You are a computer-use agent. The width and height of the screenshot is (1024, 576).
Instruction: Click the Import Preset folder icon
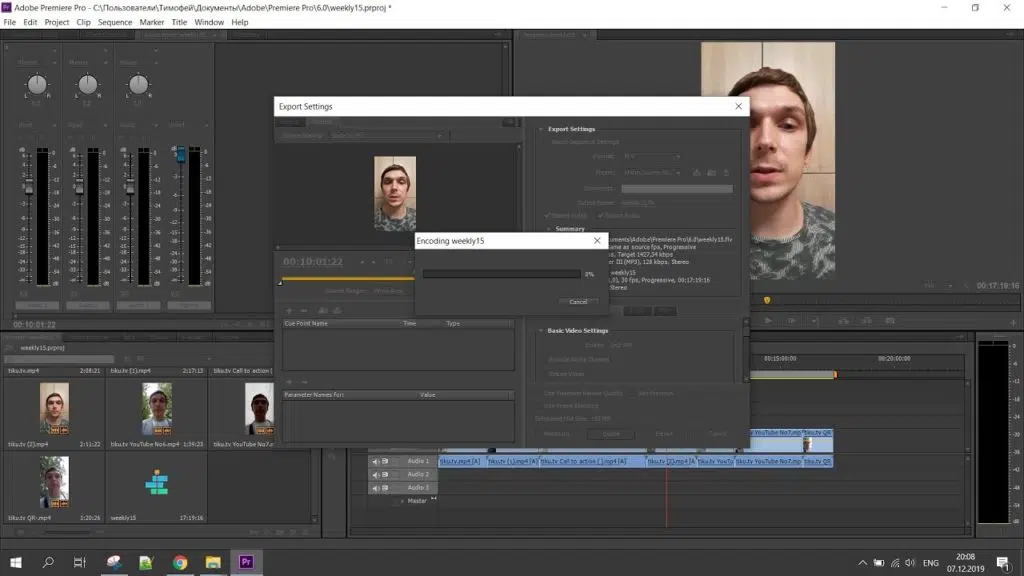pos(711,172)
